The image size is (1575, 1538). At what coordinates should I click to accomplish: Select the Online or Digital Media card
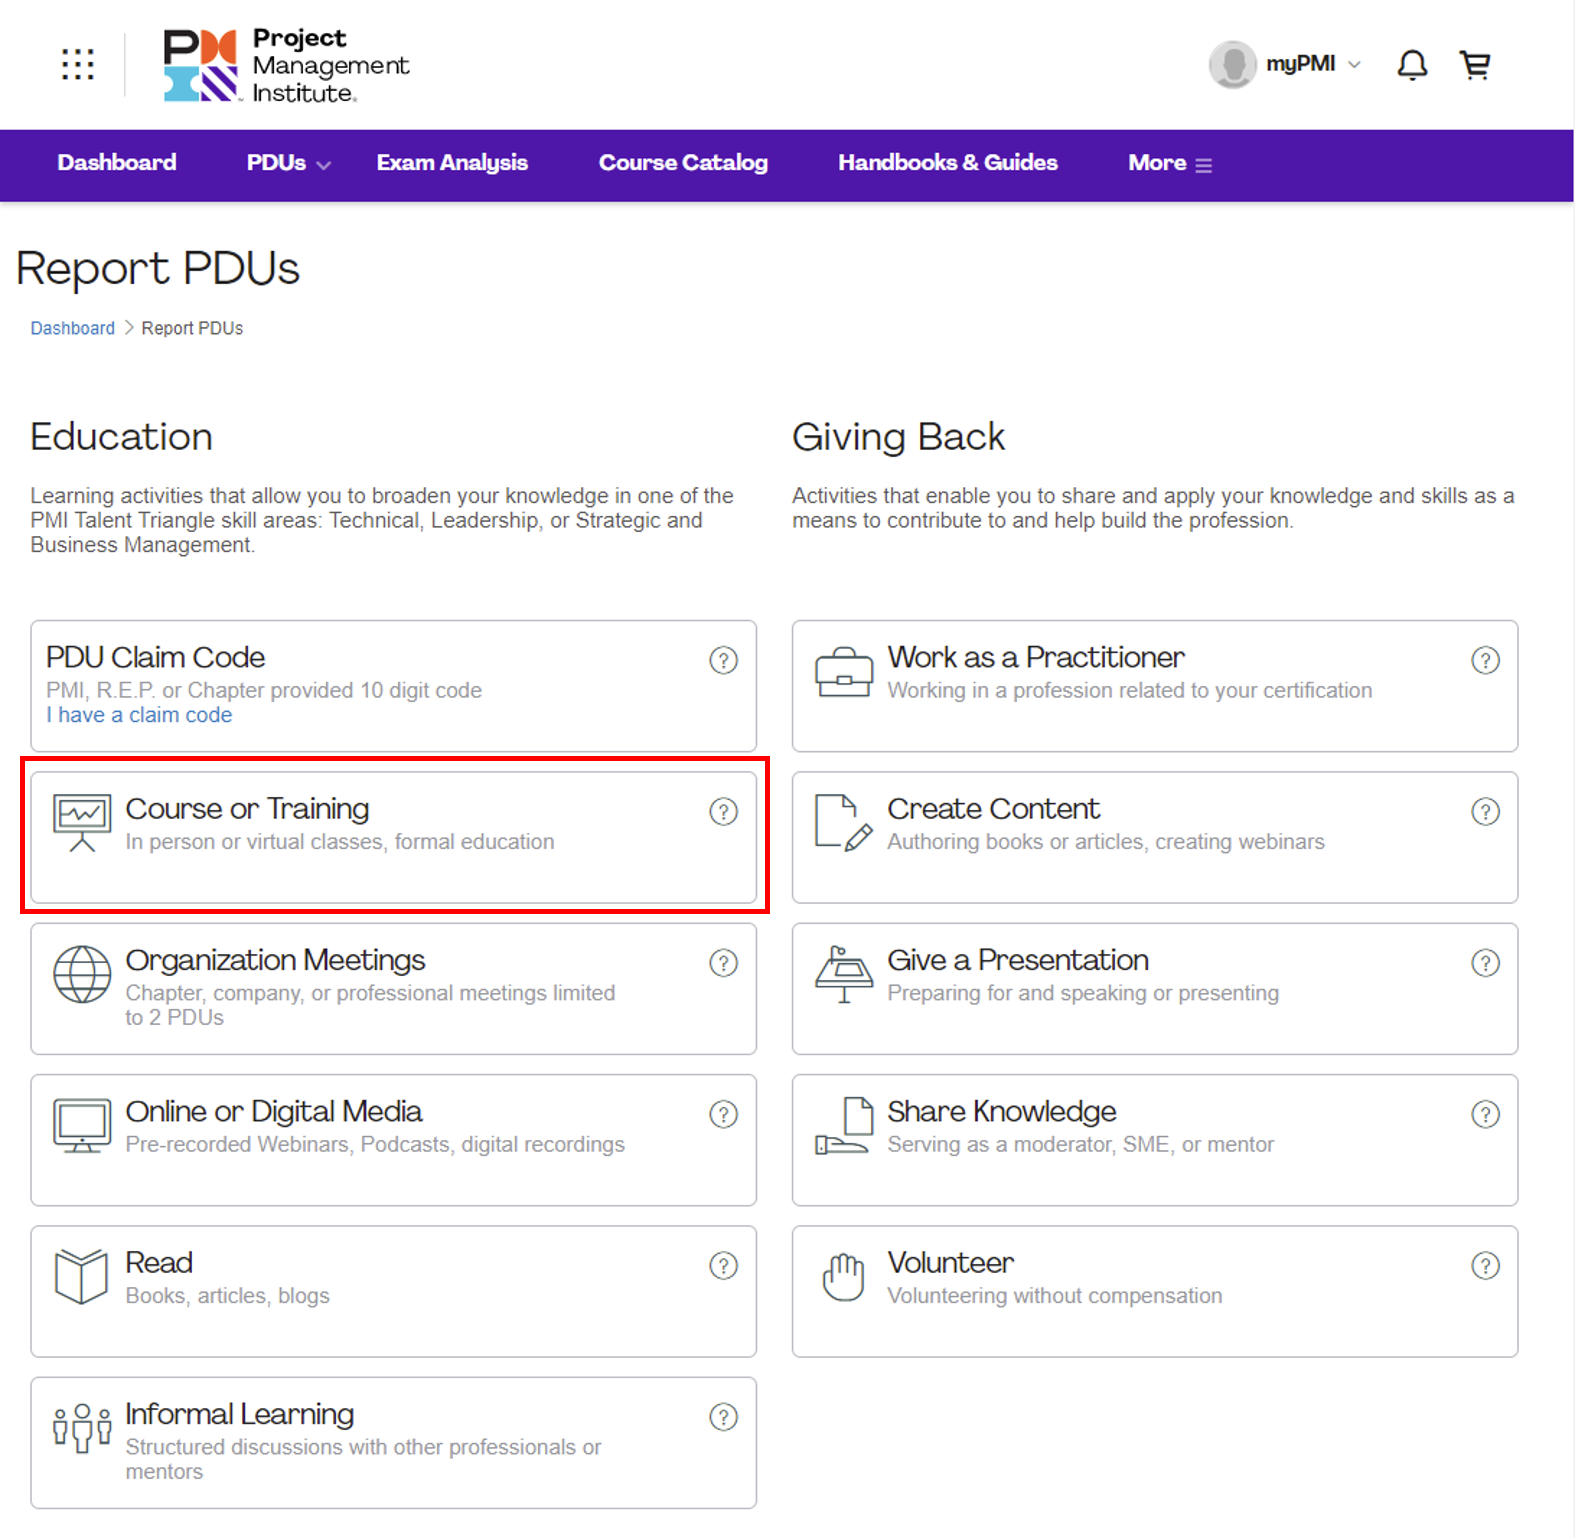(x=393, y=1140)
